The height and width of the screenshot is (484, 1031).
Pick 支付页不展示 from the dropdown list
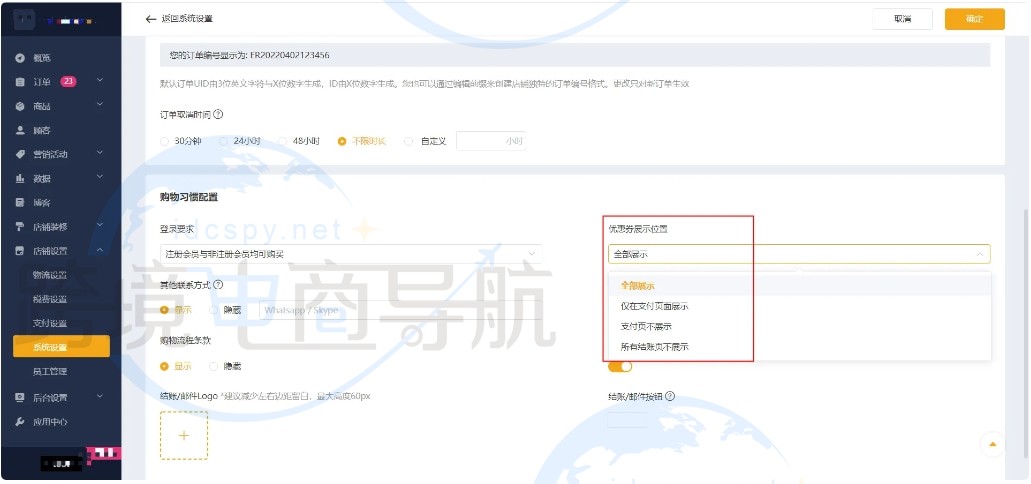[x=800, y=326]
